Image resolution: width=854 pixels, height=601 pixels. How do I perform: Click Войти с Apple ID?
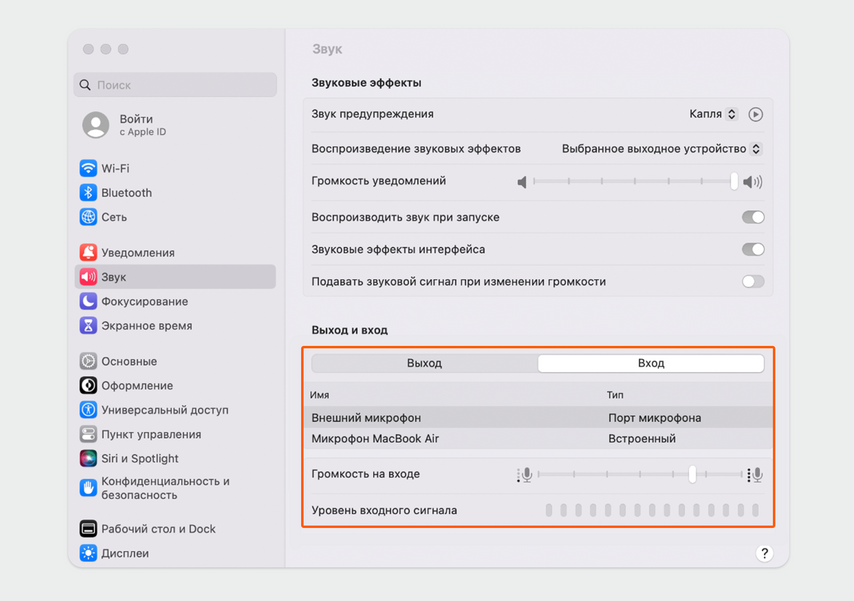click(x=135, y=125)
